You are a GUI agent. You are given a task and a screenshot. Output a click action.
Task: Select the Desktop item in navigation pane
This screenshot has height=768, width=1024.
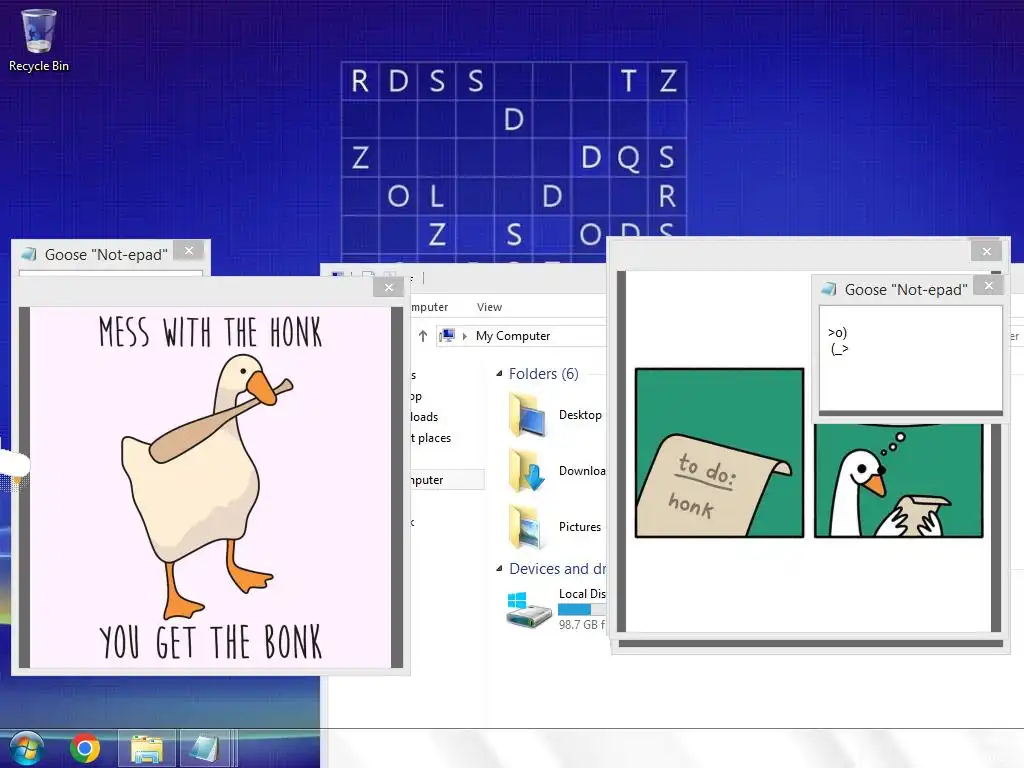click(x=416, y=396)
